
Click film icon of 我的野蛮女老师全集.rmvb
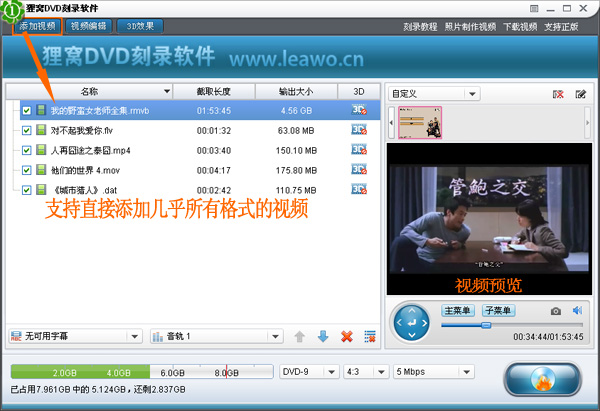pyautogui.click(x=41, y=110)
